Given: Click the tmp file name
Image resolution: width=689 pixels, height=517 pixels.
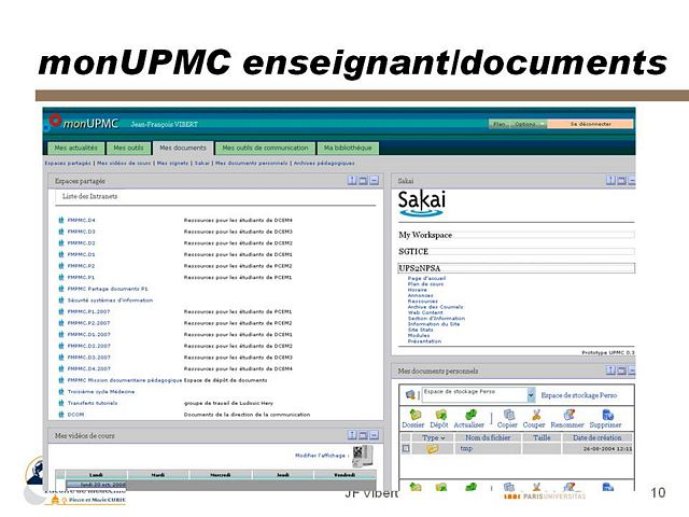Looking at the screenshot, I should pos(466,448).
